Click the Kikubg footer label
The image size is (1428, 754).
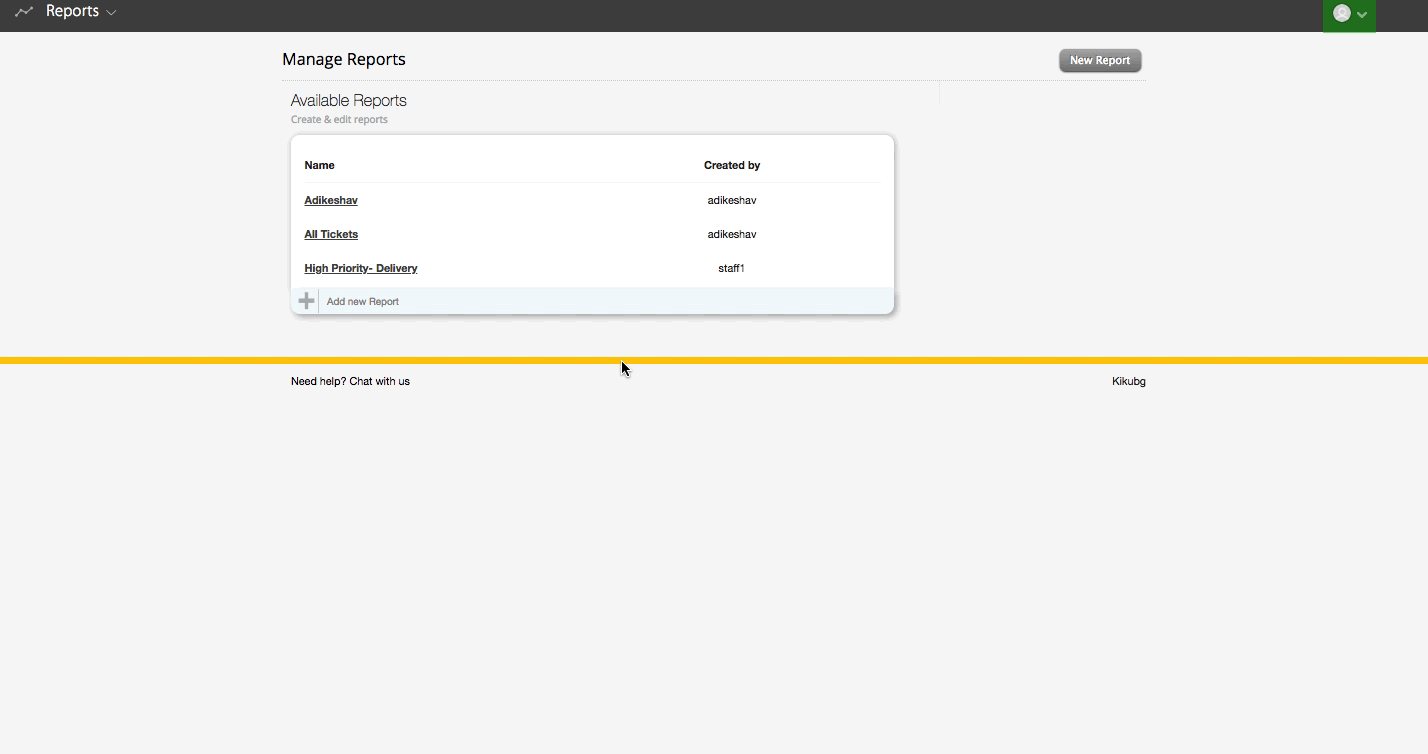[1128, 381]
